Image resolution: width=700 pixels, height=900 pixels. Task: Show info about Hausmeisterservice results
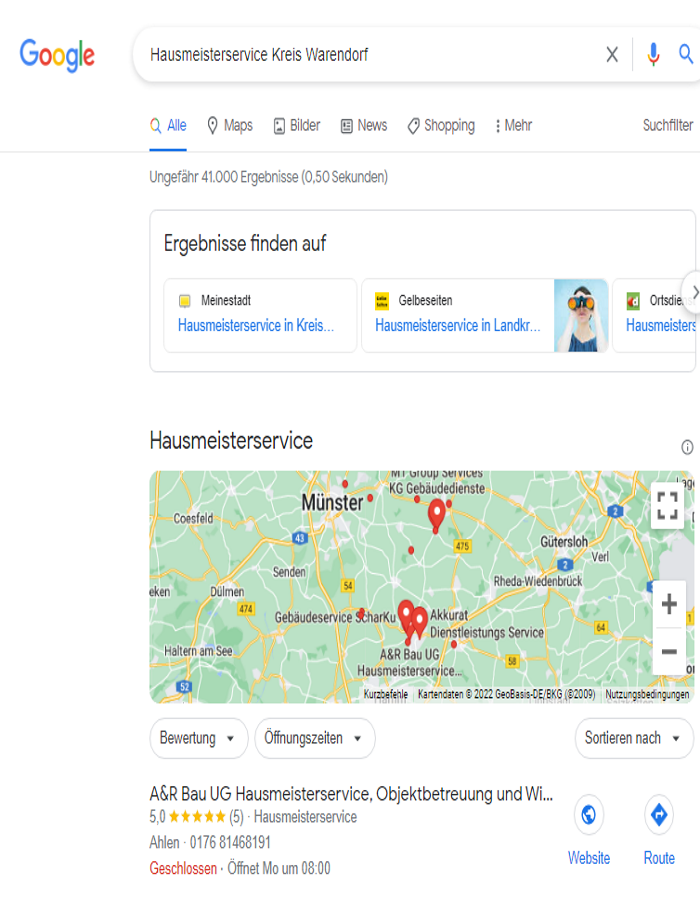coord(687,447)
